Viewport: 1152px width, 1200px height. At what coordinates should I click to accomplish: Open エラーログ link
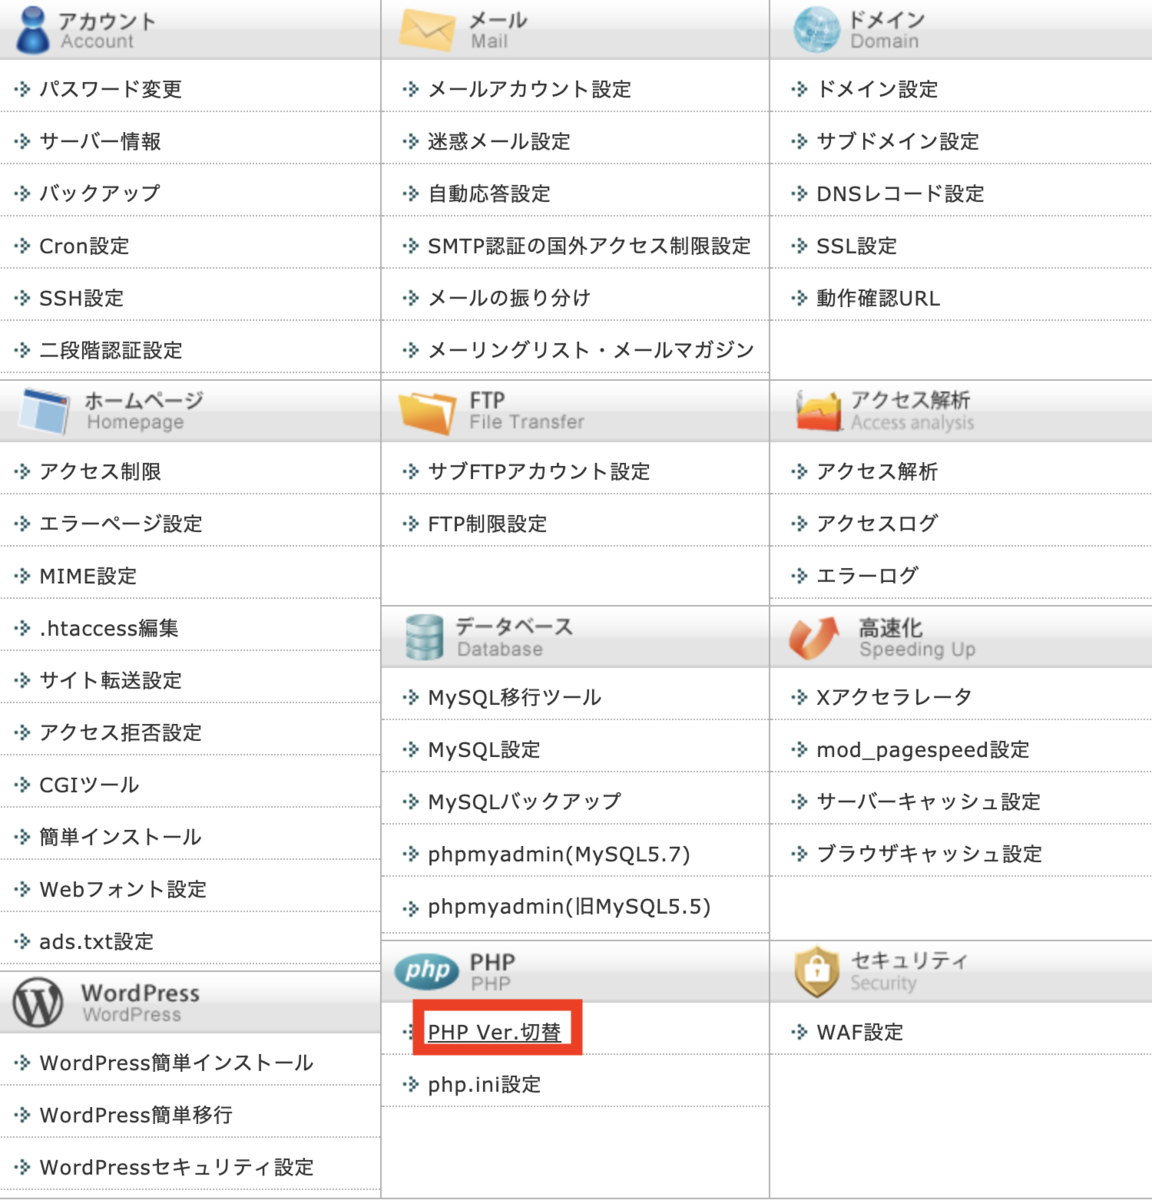pos(867,575)
